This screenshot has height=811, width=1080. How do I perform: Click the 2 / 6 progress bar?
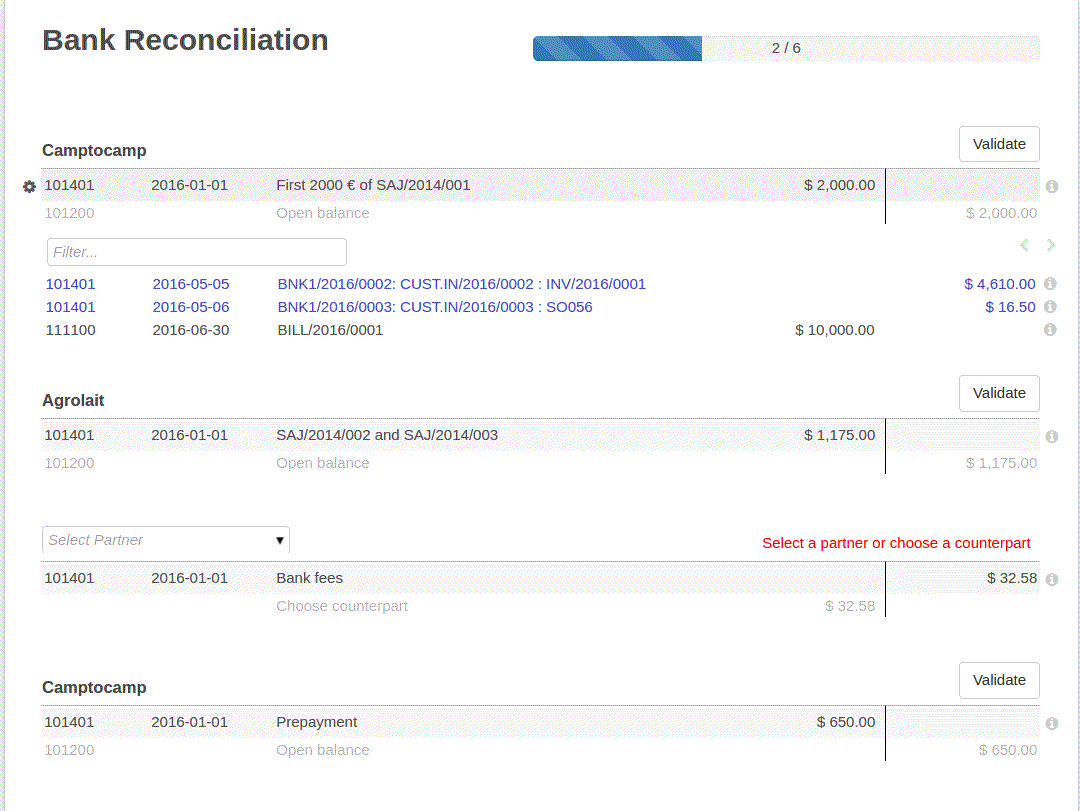tap(786, 48)
